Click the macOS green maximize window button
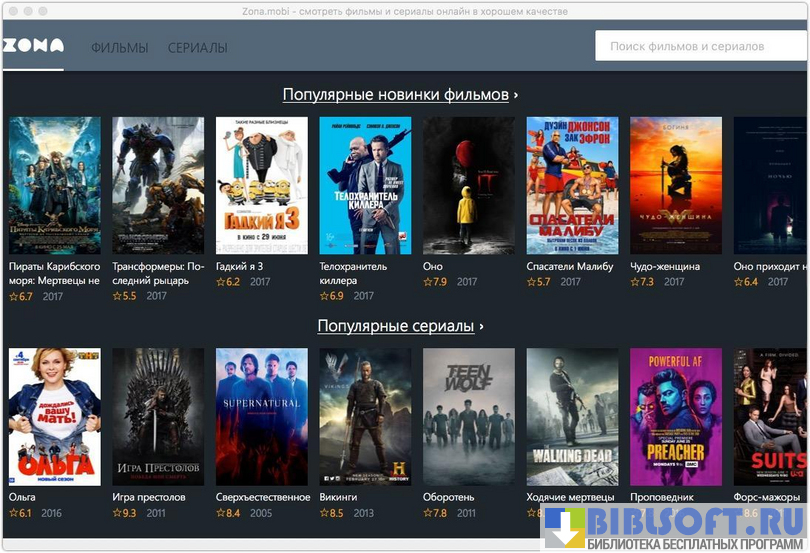Screen dimensions: 810x553 [x=44, y=10]
